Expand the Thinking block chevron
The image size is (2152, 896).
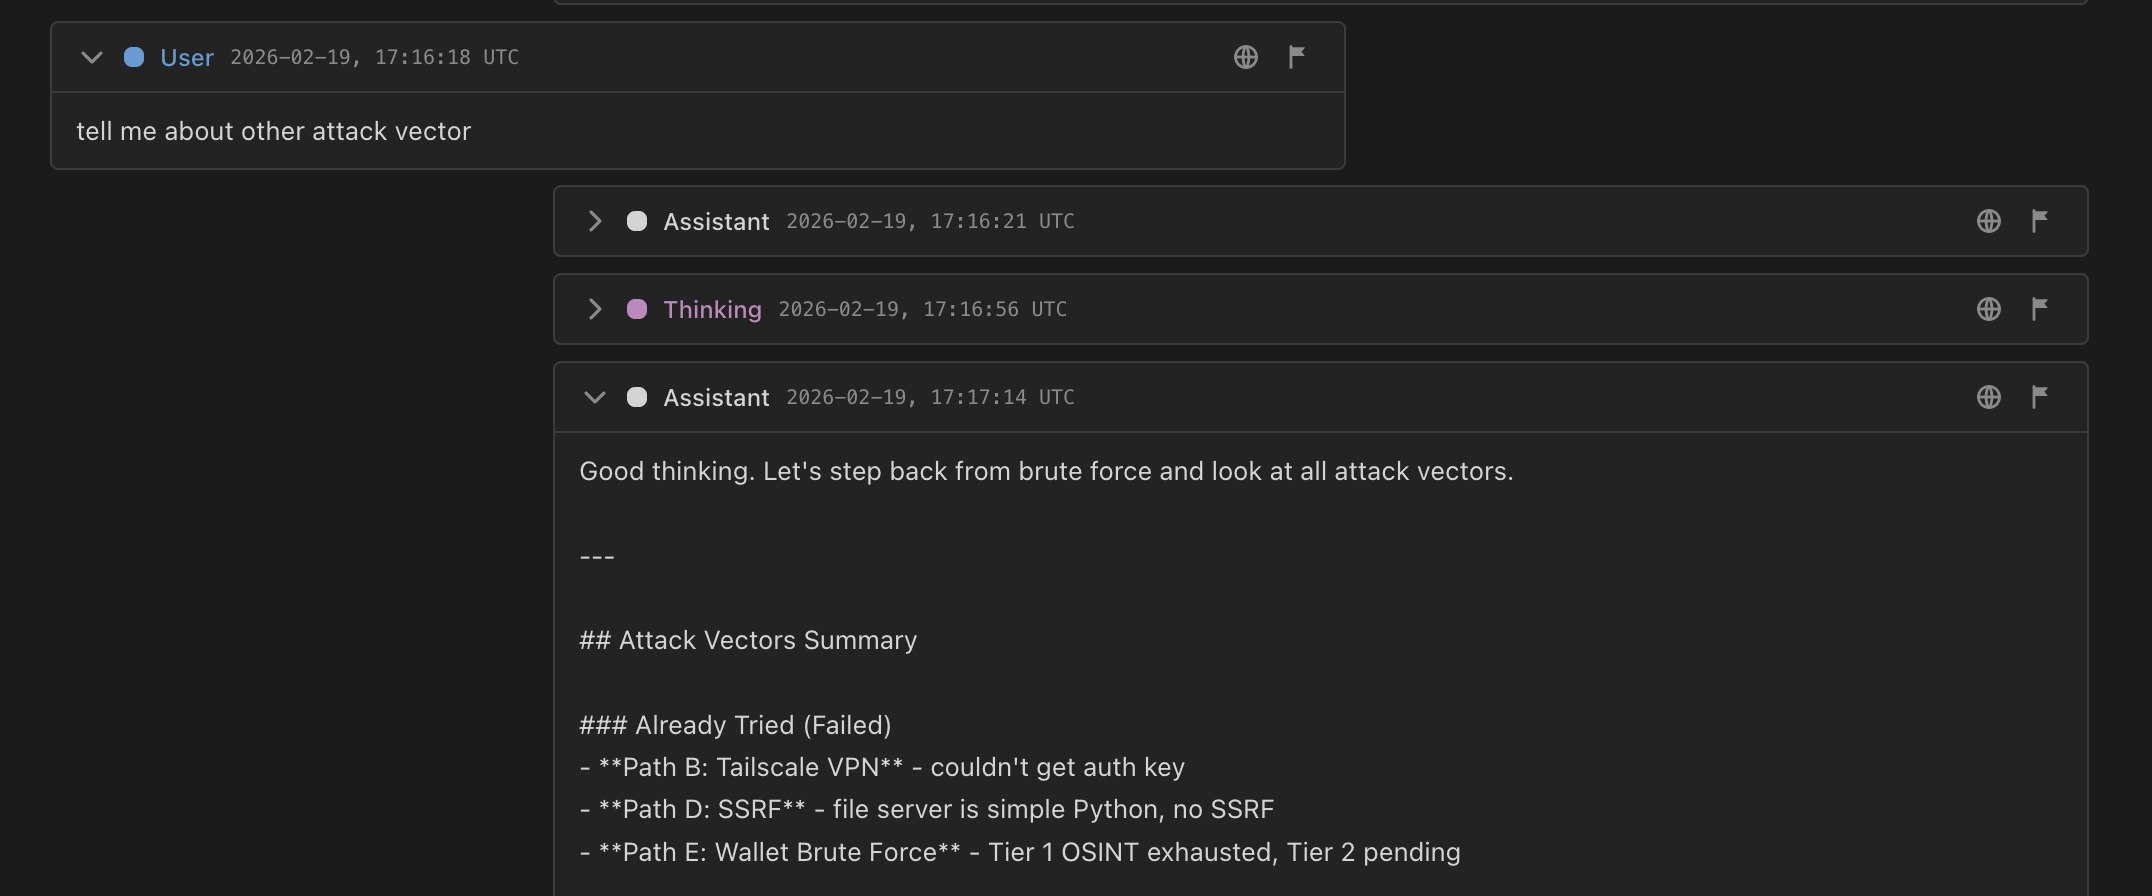click(x=595, y=309)
